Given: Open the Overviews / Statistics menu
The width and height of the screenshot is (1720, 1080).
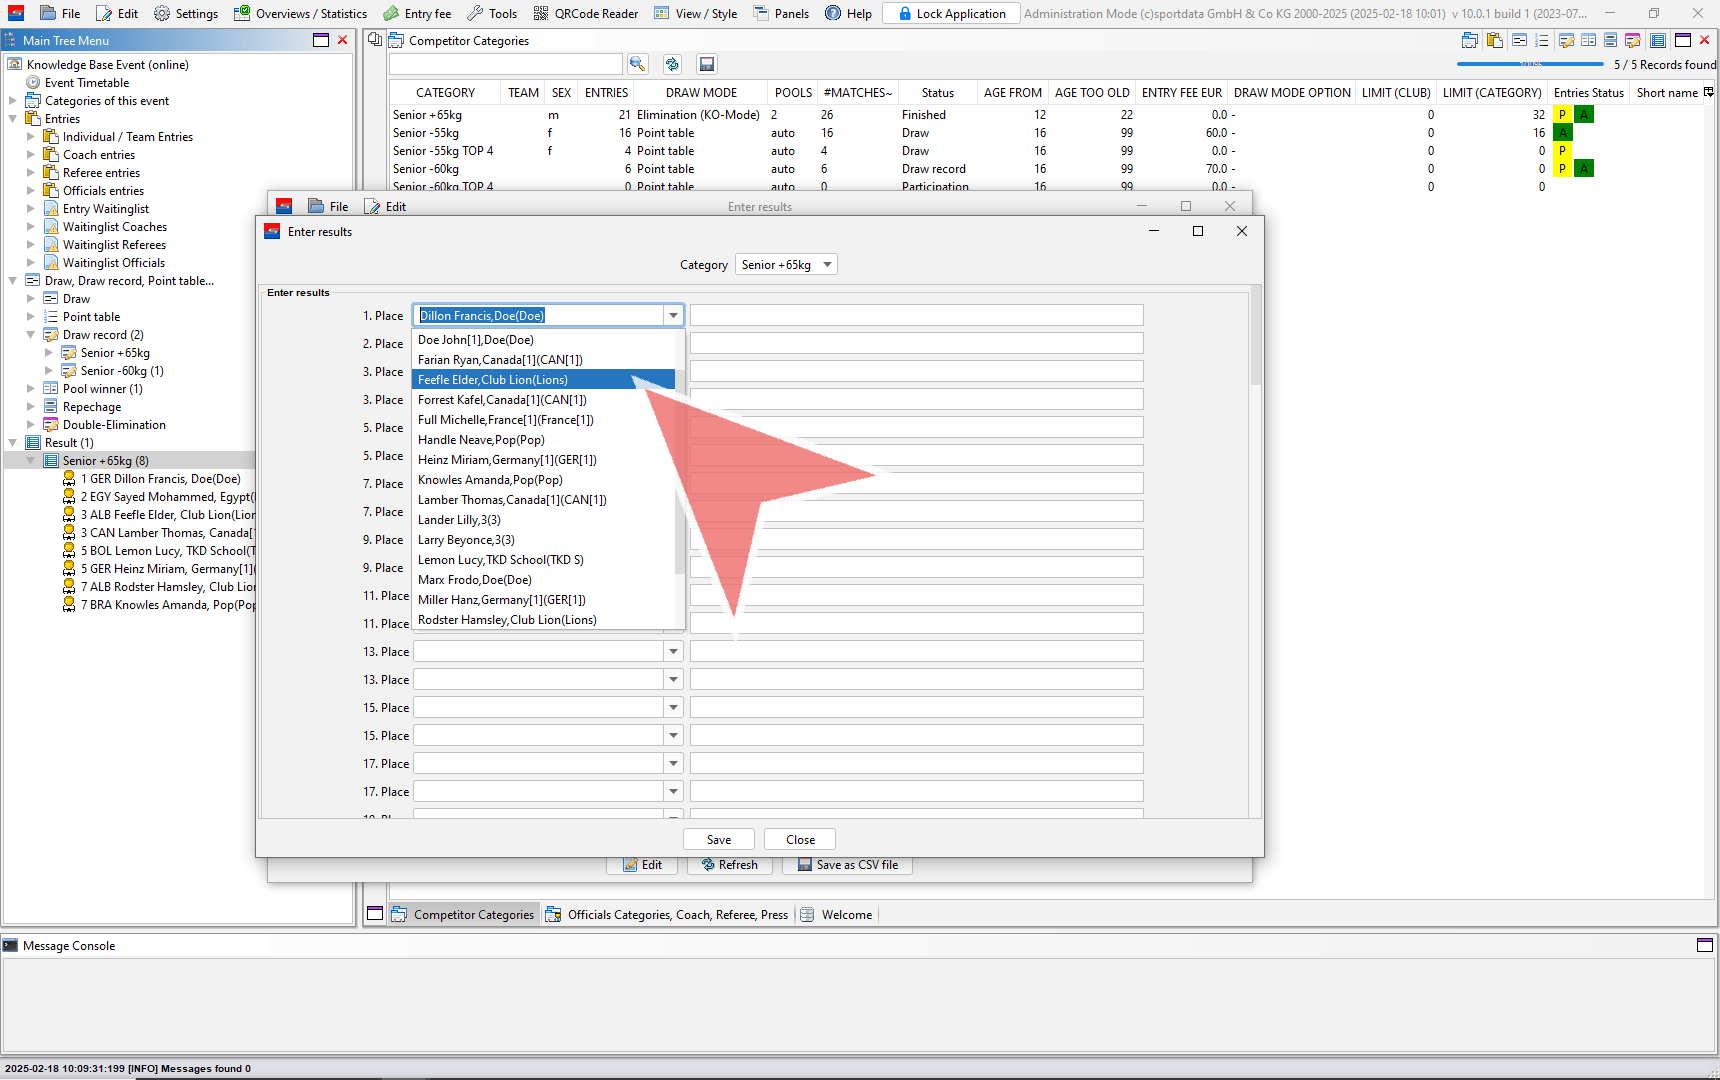Looking at the screenshot, I should pyautogui.click(x=300, y=13).
